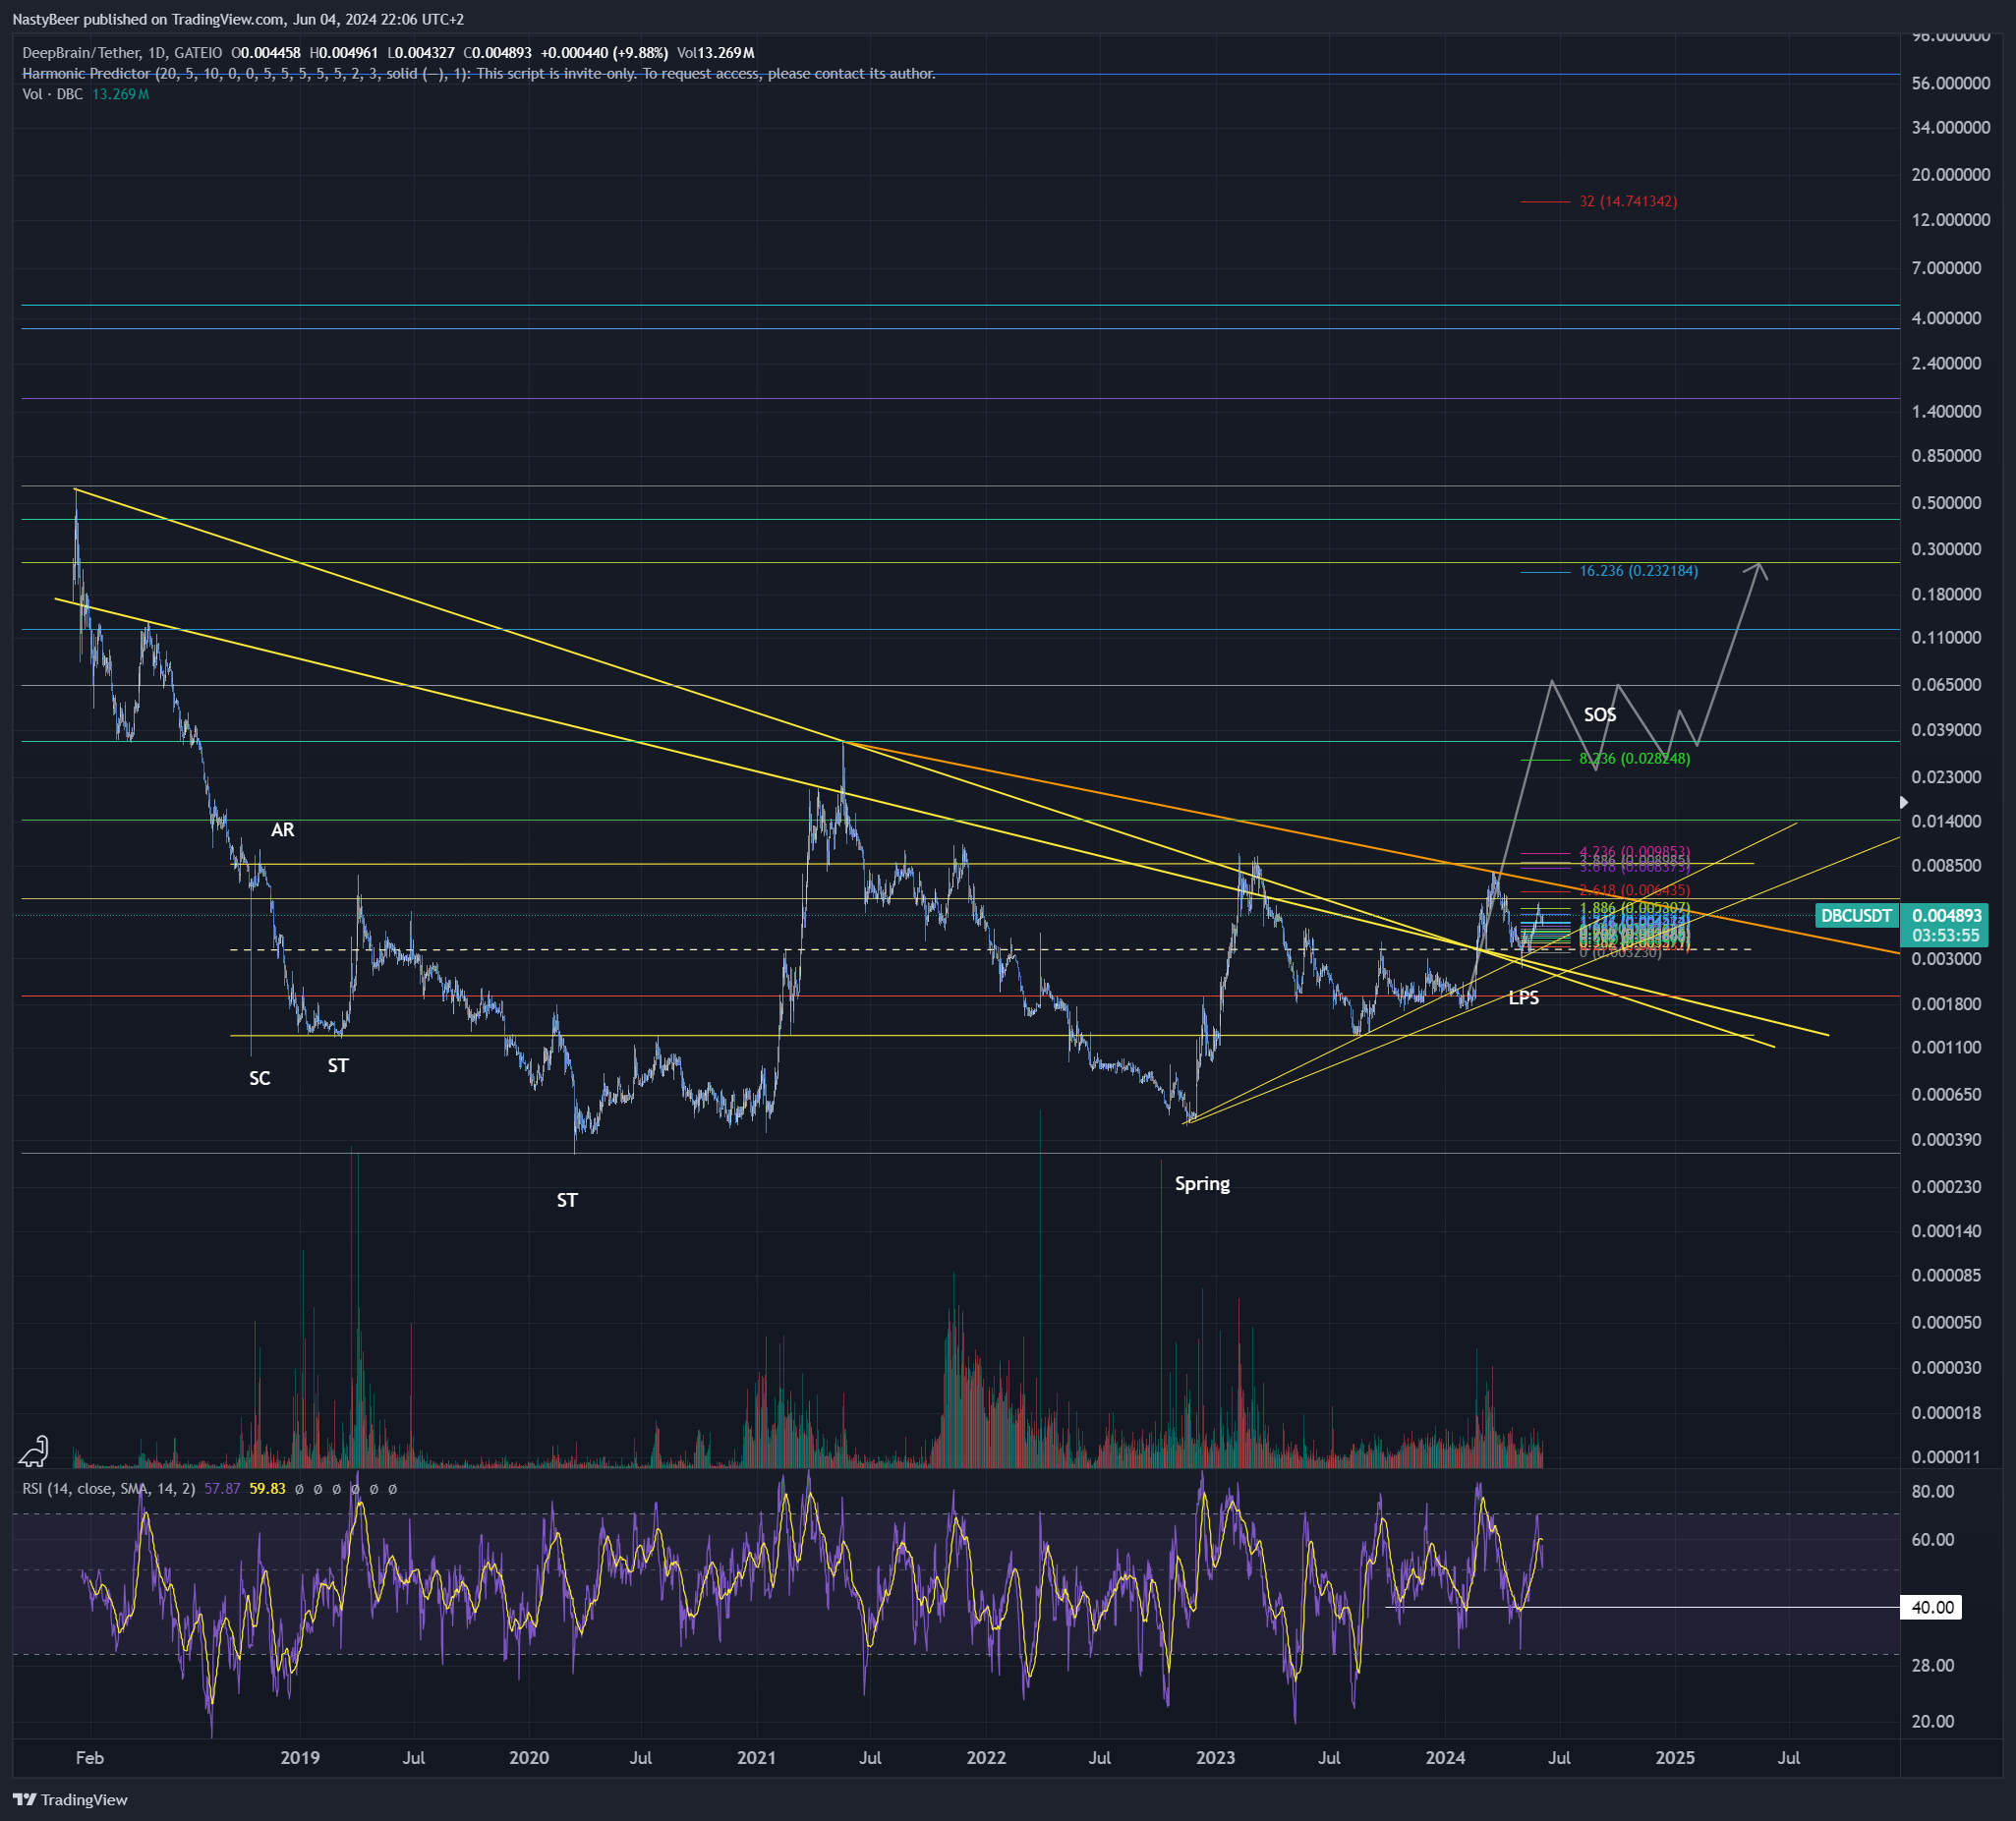The height and width of the screenshot is (1821, 2016).
Task: Click the dinosaur icon above the RSI pane
Action: 34,1450
